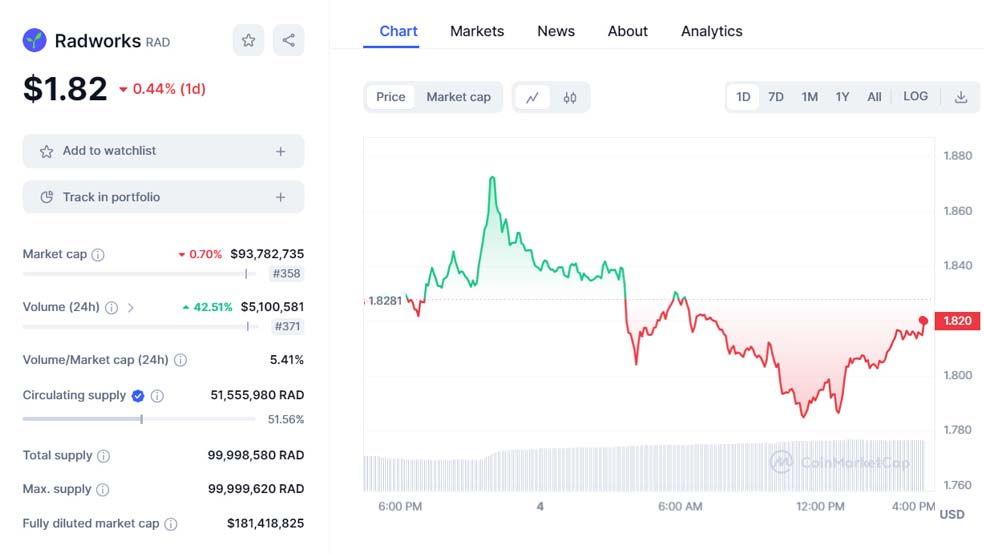Click the share icon next to Radworks
This screenshot has width=984, height=554.
pyautogui.click(x=288, y=40)
